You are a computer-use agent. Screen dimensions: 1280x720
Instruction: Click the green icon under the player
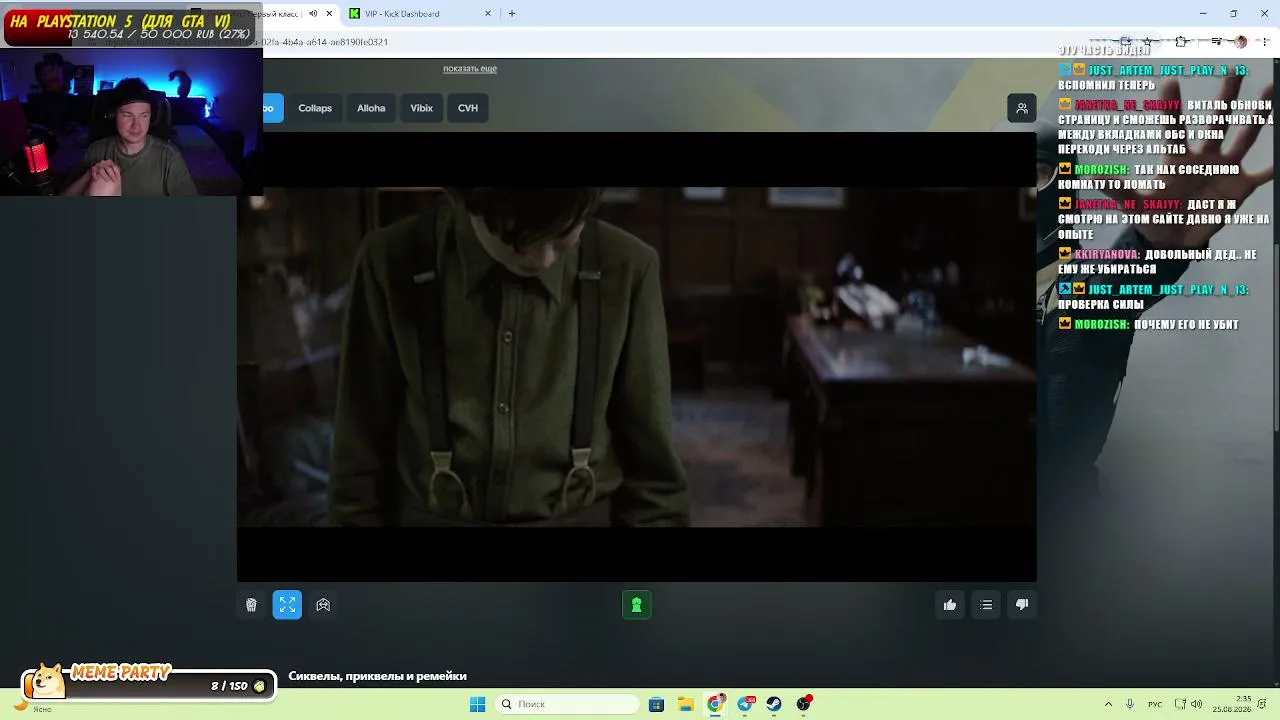click(x=637, y=605)
